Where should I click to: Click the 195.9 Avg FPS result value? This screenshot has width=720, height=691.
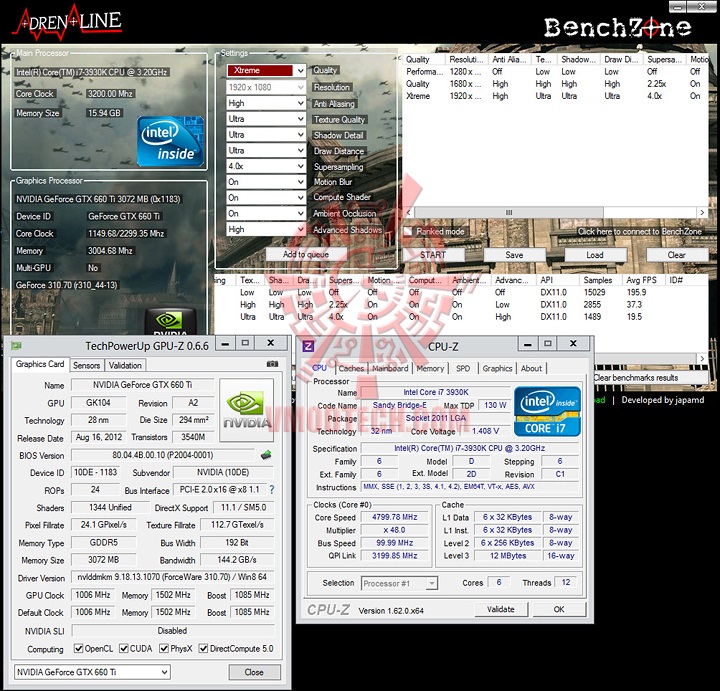pyautogui.click(x=636, y=292)
